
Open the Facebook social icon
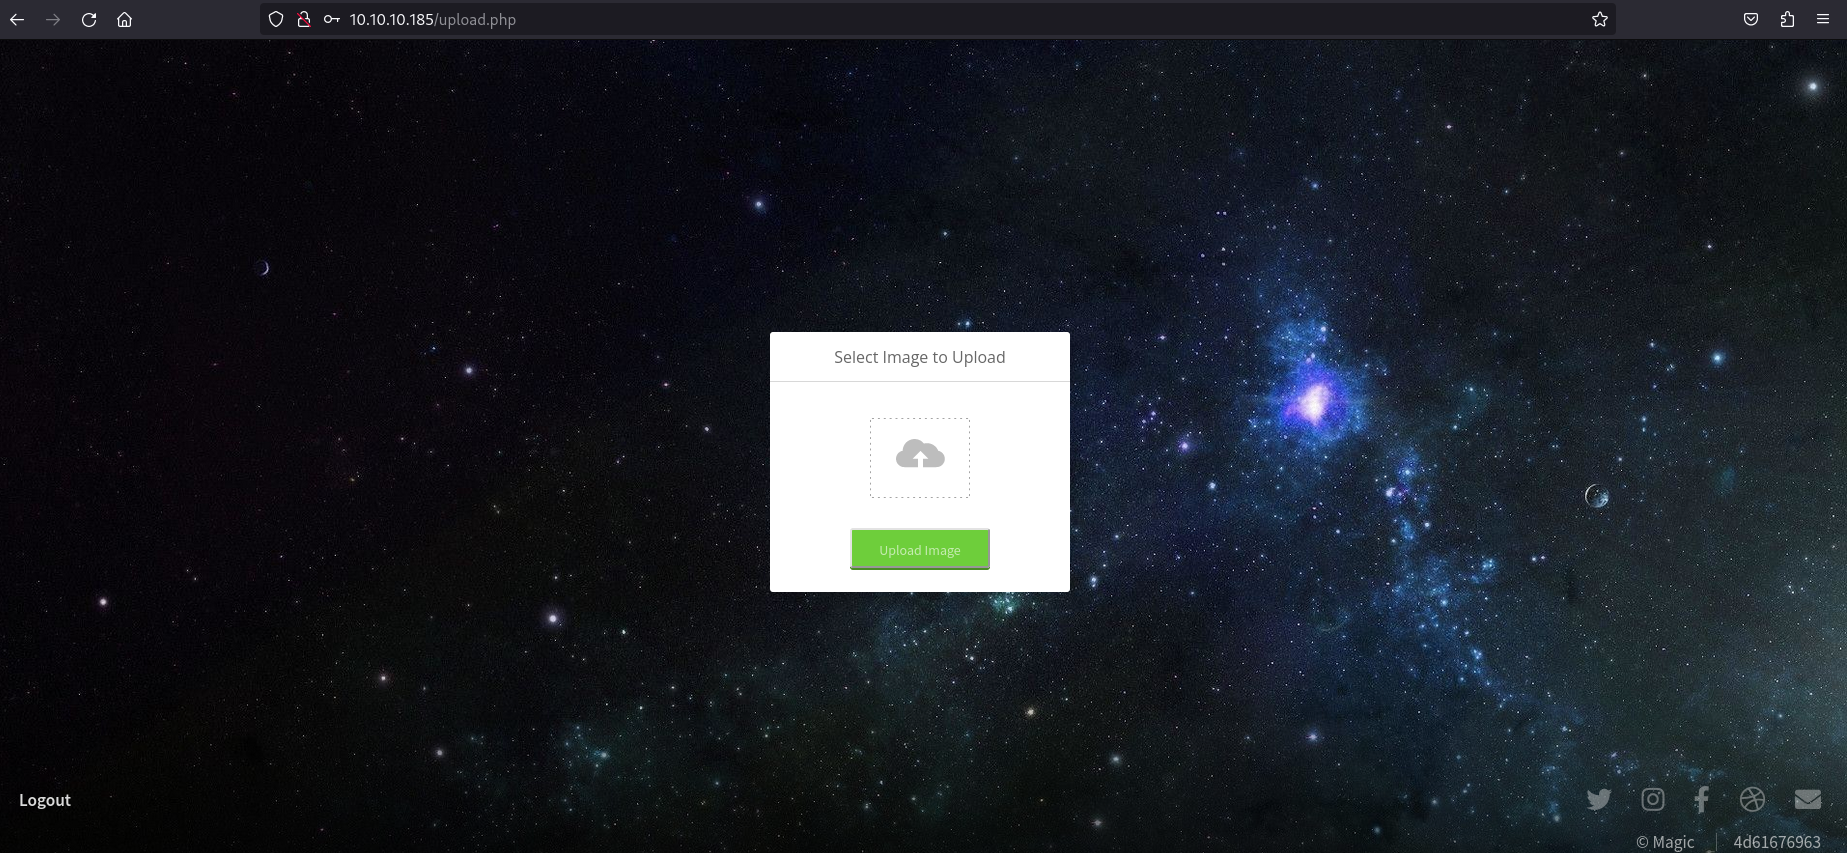[x=1701, y=799]
